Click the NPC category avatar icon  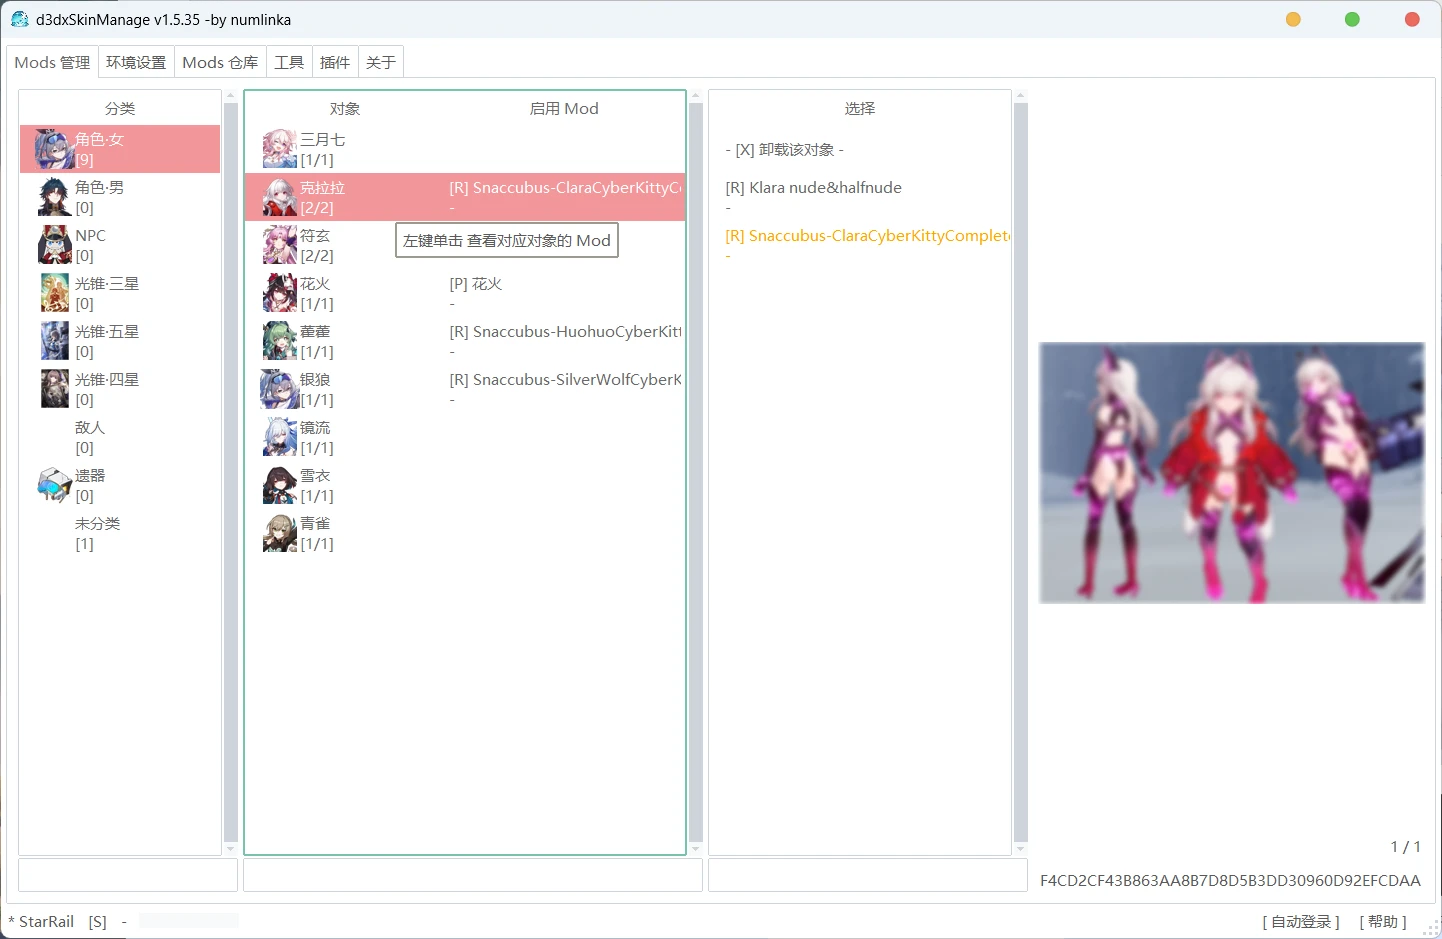[54, 245]
